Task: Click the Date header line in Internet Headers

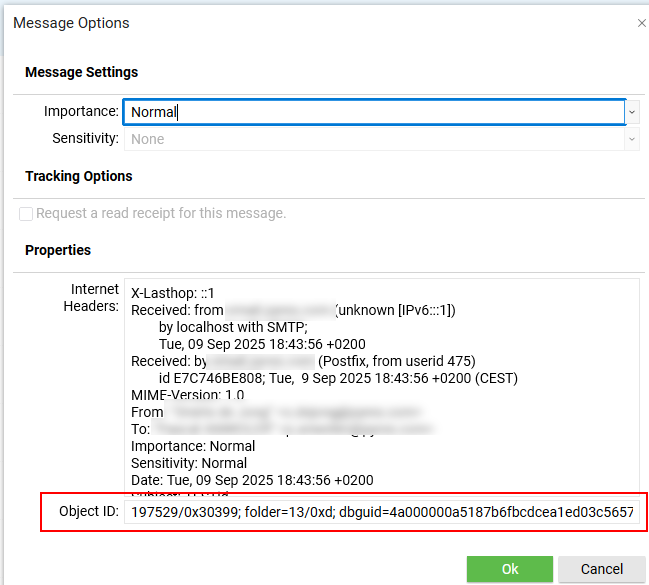Action: [252, 480]
